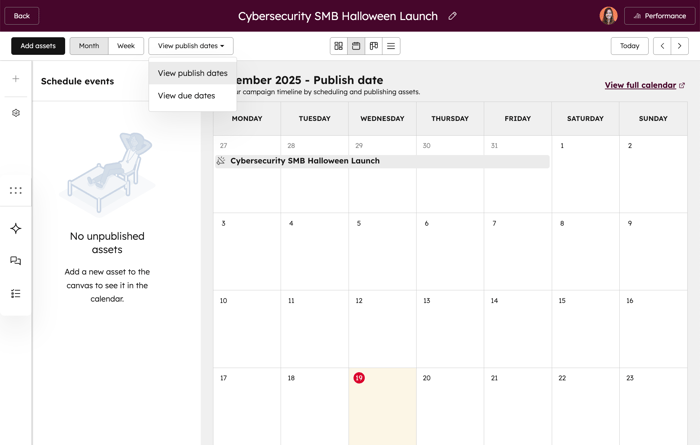
Task: Open the sidebar plus add icon
Action: pyautogui.click(x=16, y=78)
